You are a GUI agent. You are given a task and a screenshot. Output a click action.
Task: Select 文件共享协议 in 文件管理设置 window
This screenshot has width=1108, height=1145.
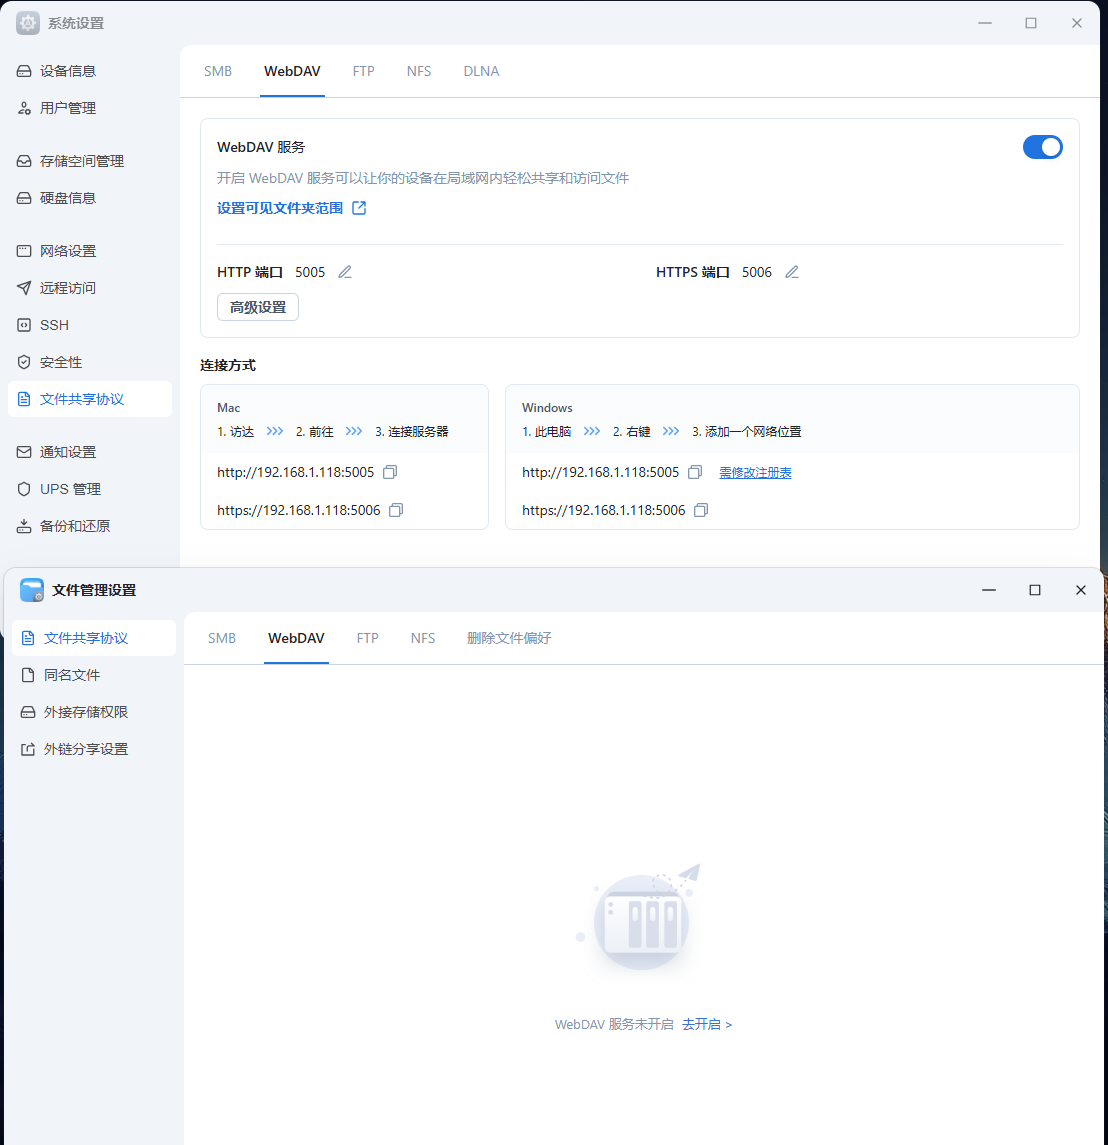(x=93, y=638)
